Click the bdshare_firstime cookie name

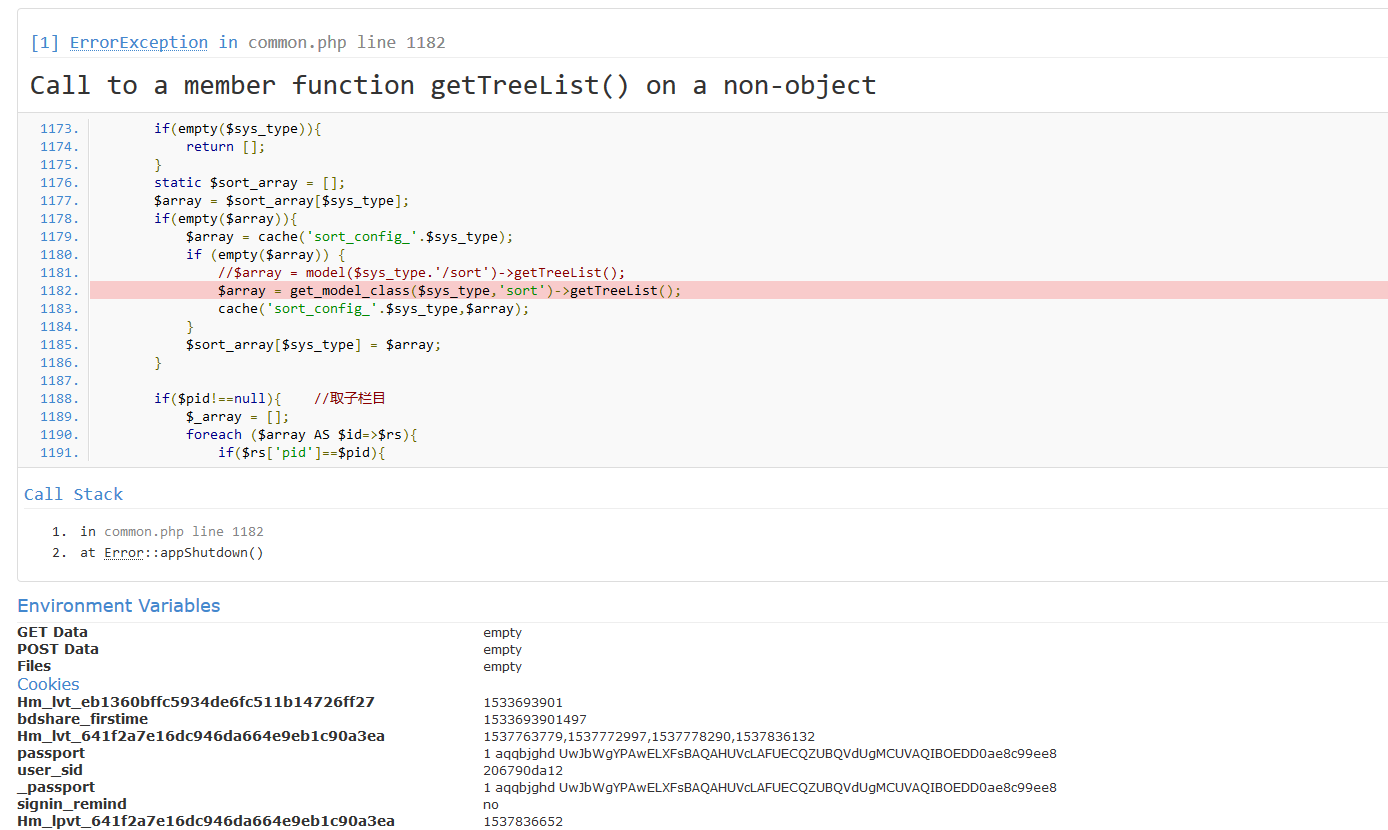point(82,719)
